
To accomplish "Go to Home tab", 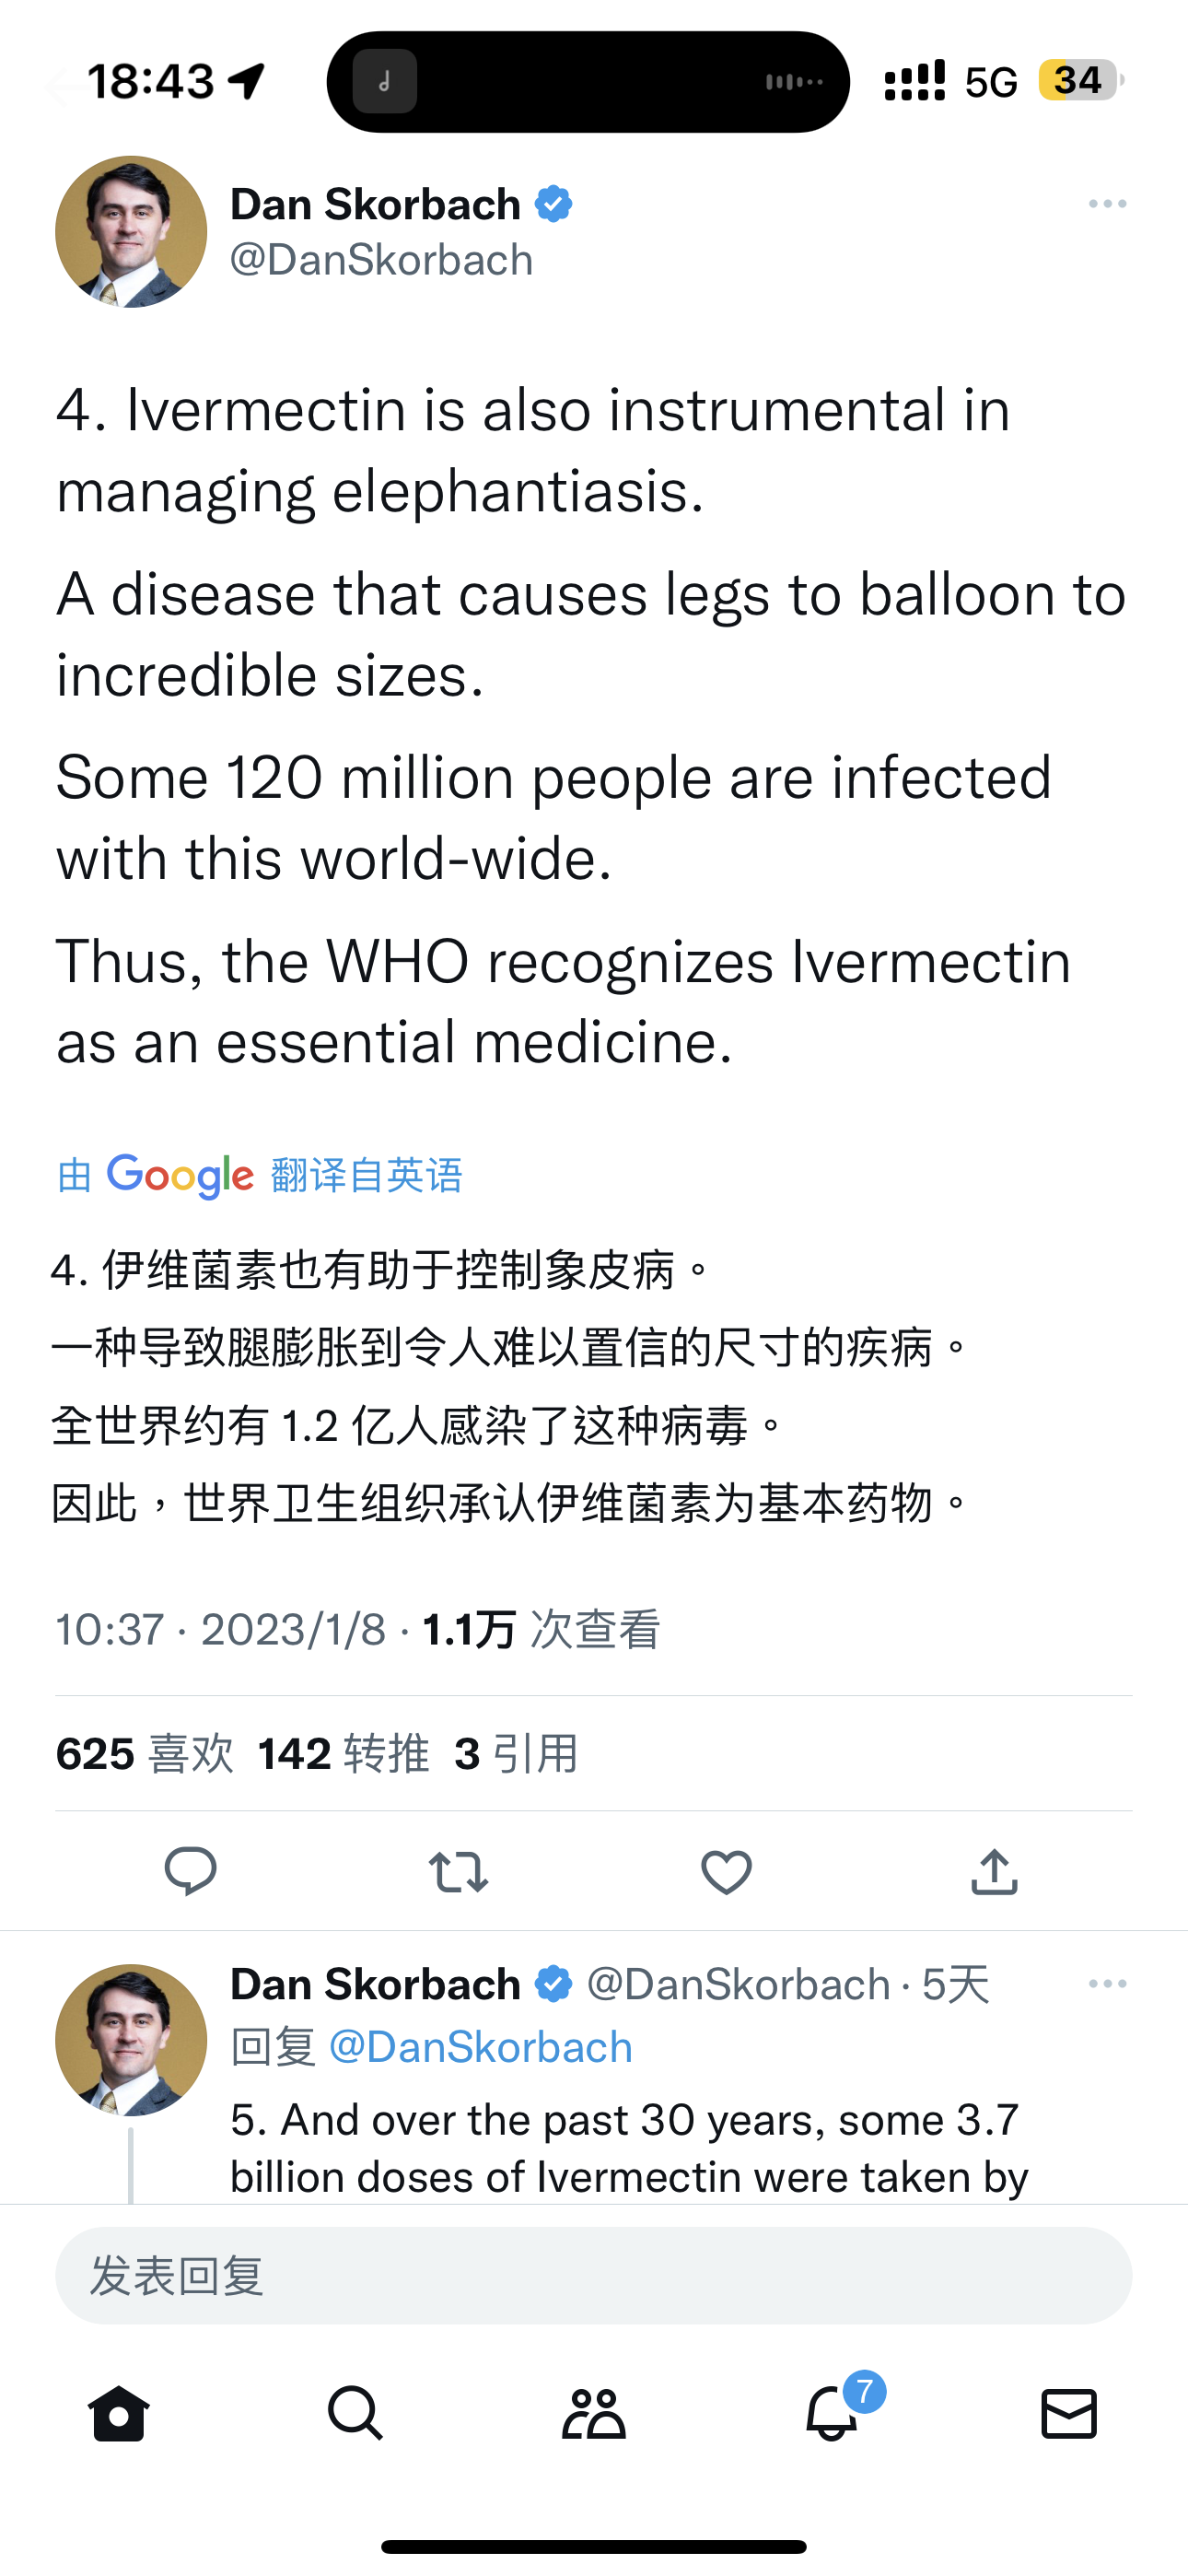I will (x=119, y=2414).
